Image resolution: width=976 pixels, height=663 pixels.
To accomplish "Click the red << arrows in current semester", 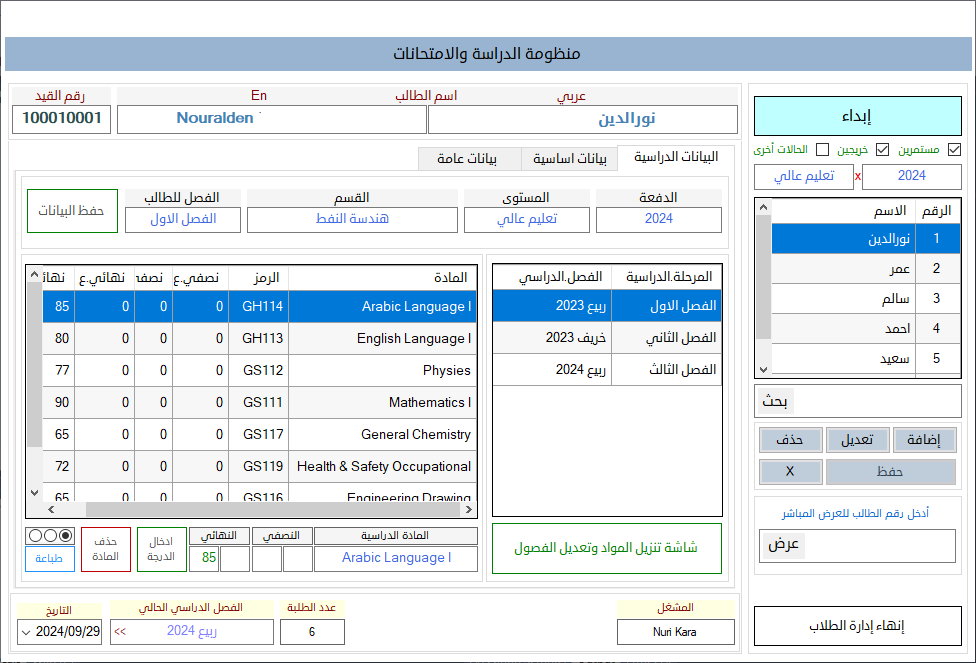I will [120, 632].
